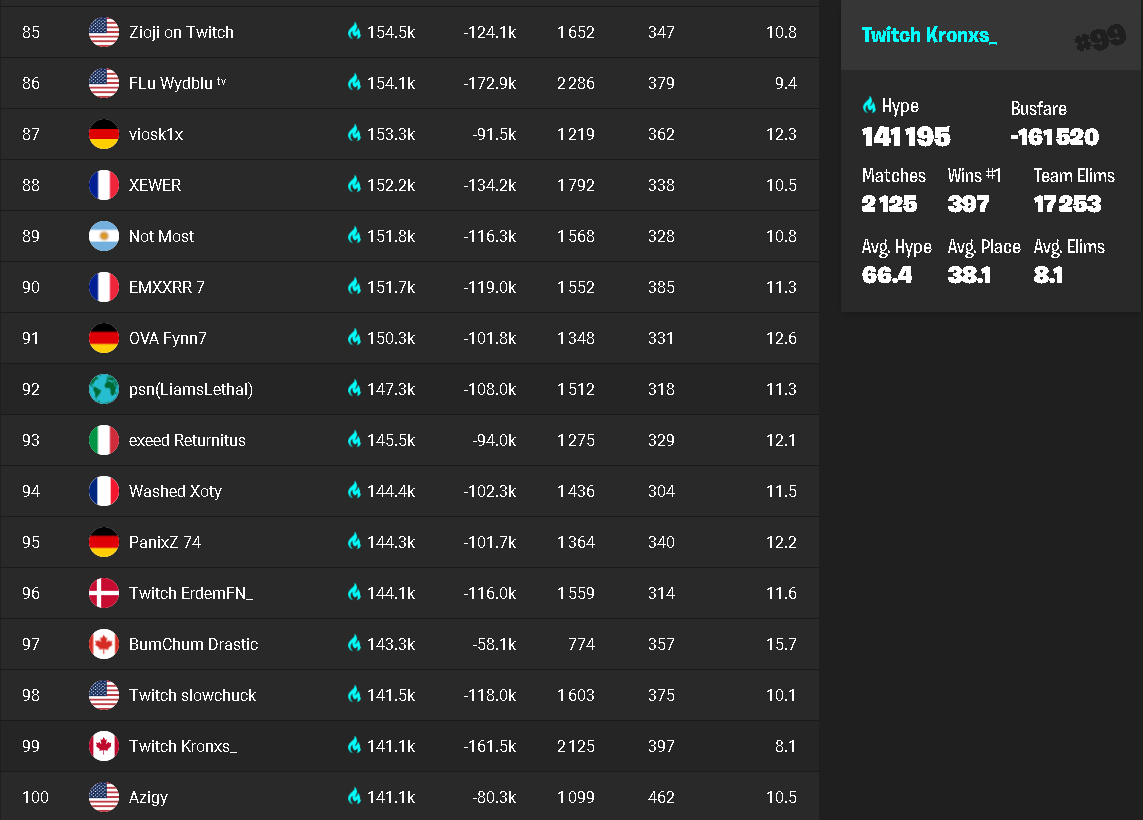Screen dimensions: 1143x820
Task: Click the Italian flag beside exeed Returnitus
Action: [104, 440]
